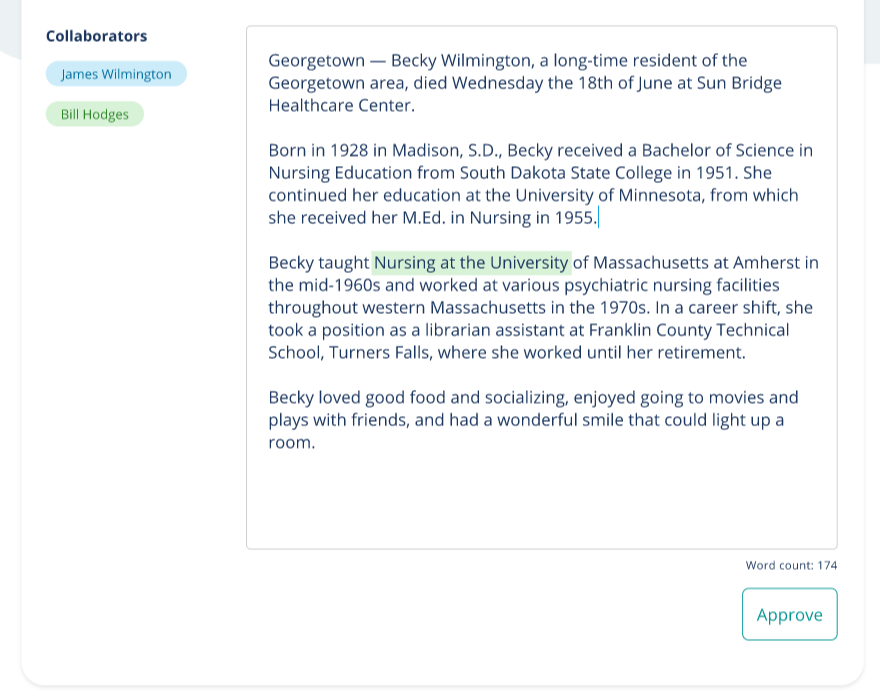Click on 'South Dakota State College' text
The width and height of the screenshot is (880, 697).
tap(565, 173)
